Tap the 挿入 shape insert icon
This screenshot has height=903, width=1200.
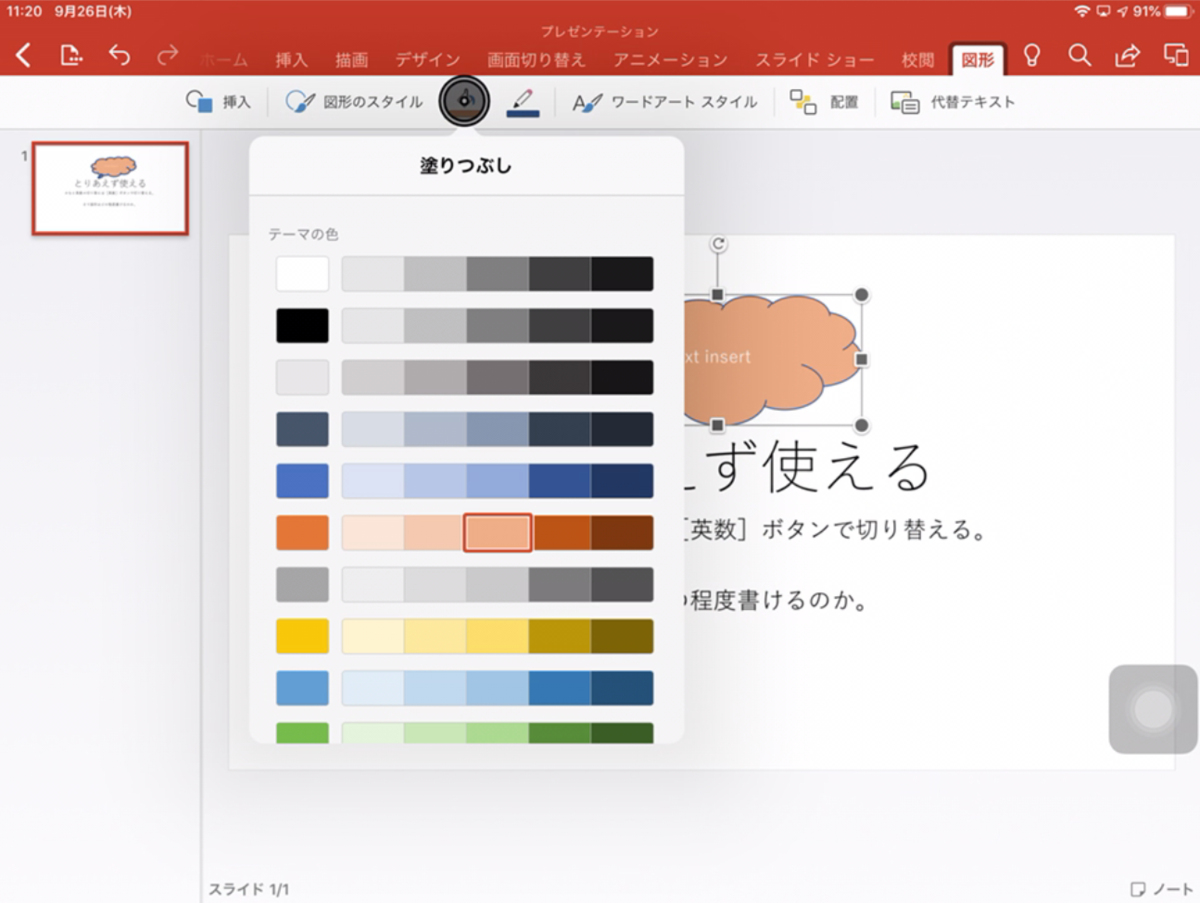coord(218,101)
